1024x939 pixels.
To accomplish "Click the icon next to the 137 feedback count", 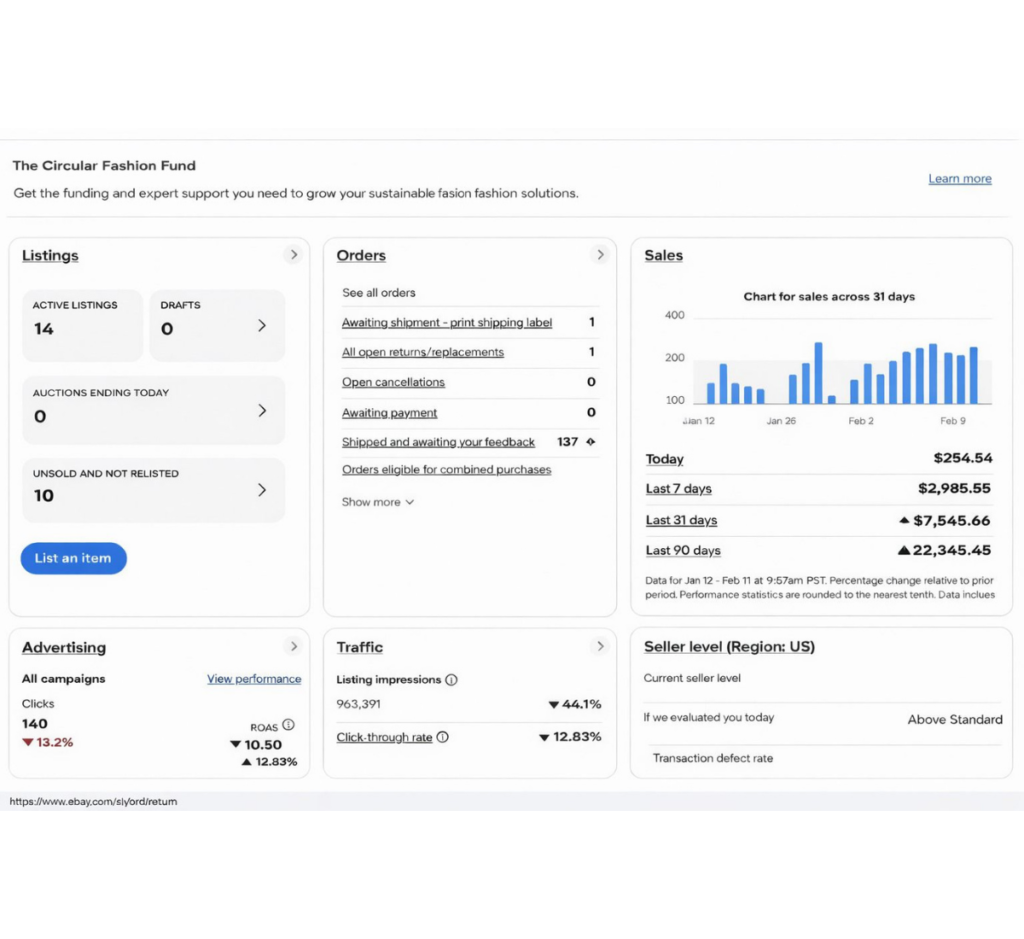I will click(x=590, y=442).
